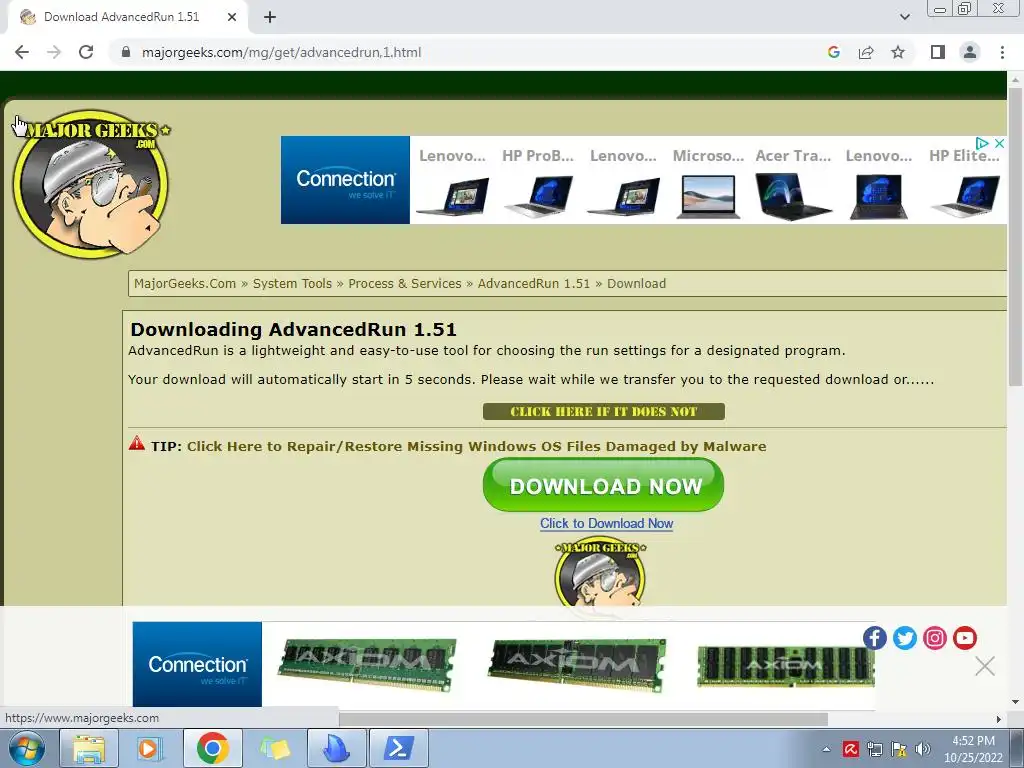Open the red antivirus tray icon
Image resolution: width=1024 pixels, height=768 pixels.
click(850, 749)
